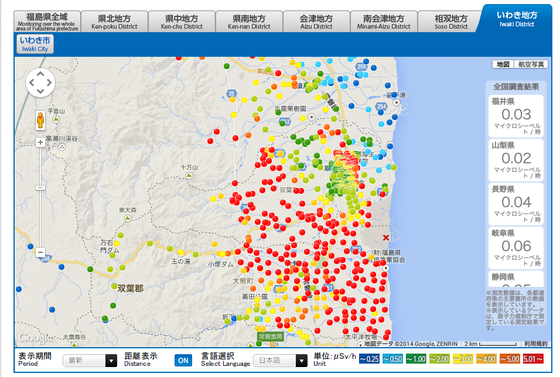Switch map to 地図 map view

click(x=503, y=64)
